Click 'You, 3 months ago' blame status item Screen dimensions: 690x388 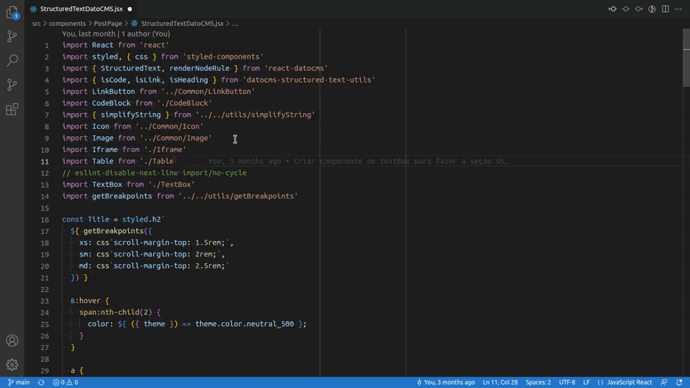(x=445, y=382)
